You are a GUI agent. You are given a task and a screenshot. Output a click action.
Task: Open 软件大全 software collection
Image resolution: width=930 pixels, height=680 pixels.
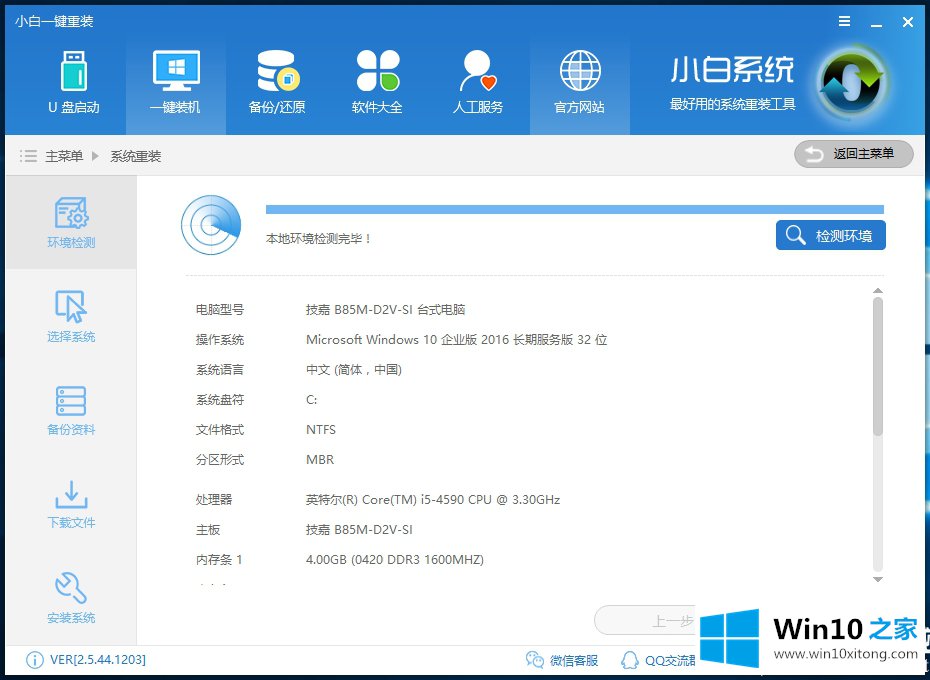[377, 82]
